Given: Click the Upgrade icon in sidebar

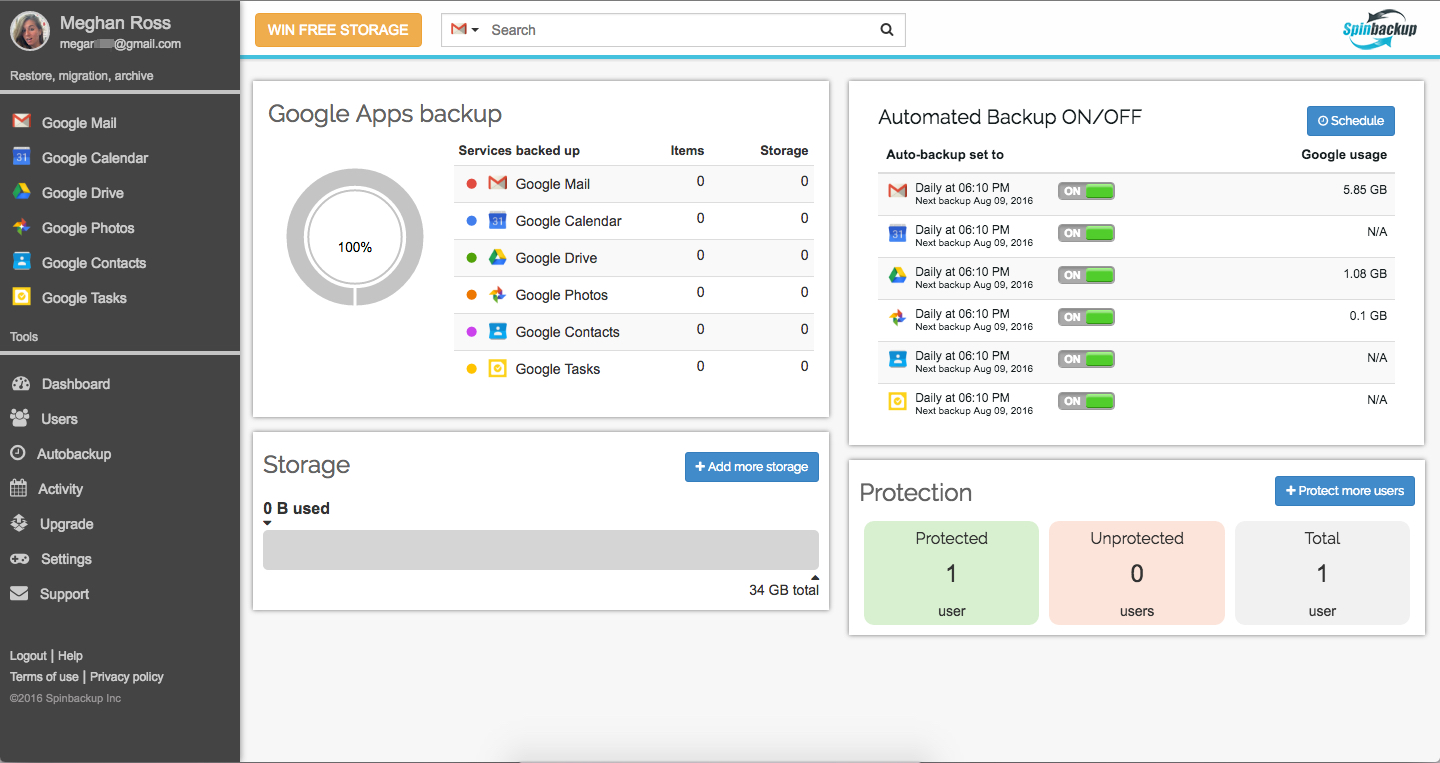Looking at the screenshot, I should coord(20,523).
